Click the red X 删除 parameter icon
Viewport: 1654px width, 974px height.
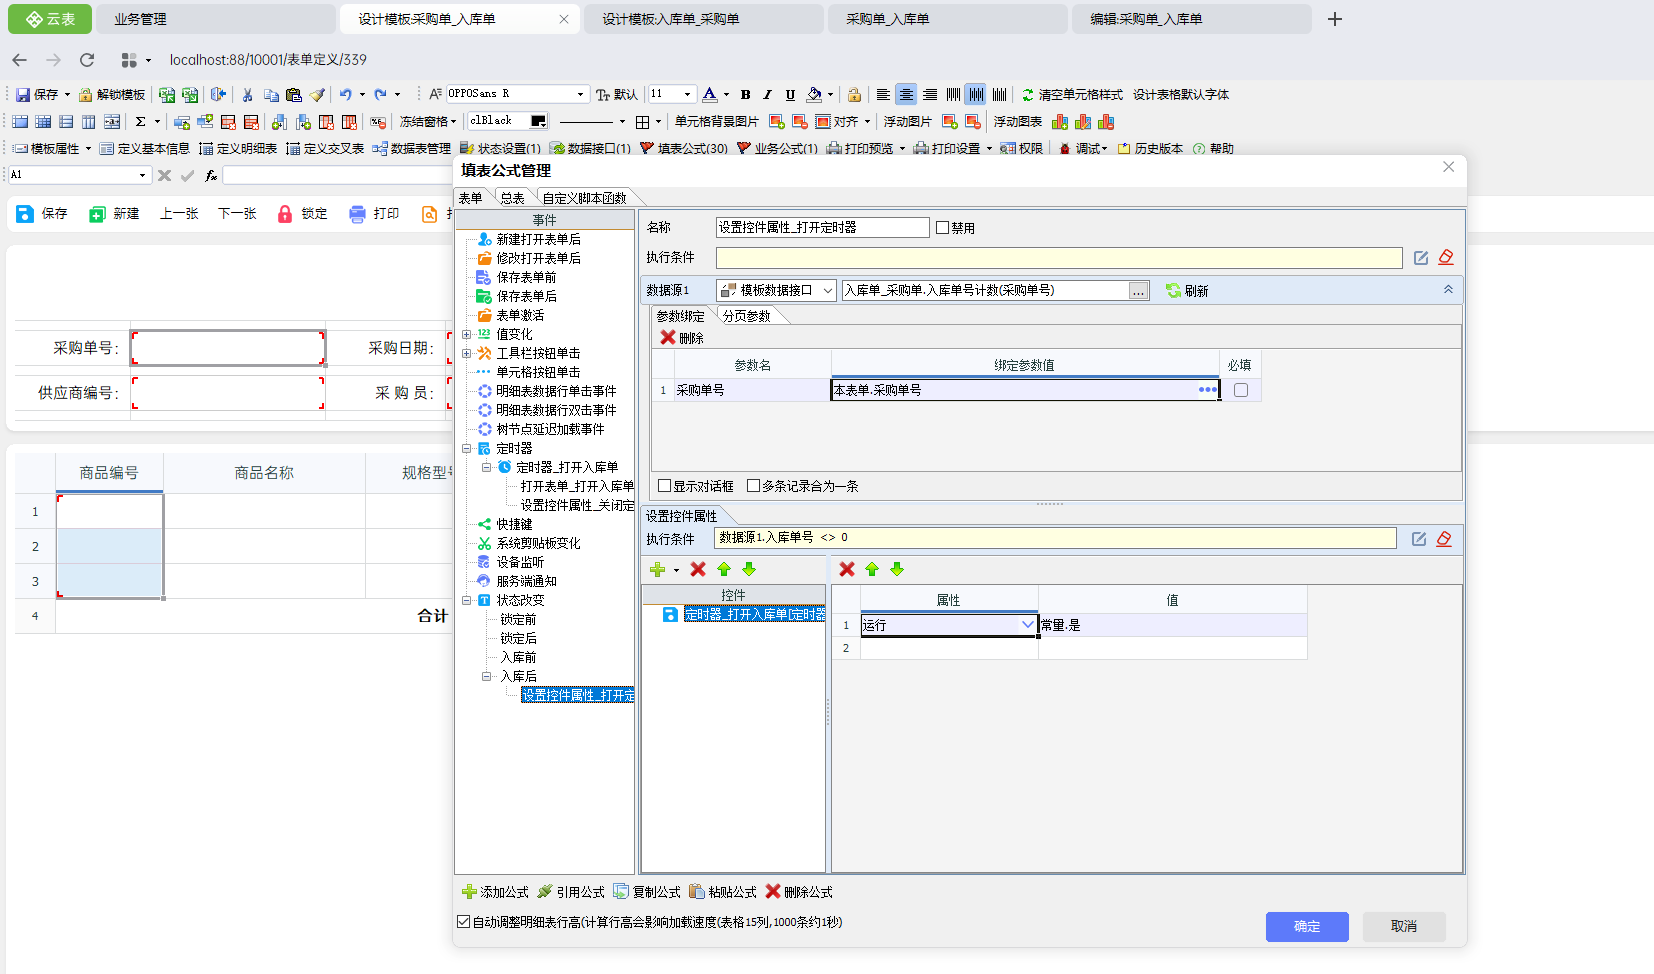[x=668, y=338]
